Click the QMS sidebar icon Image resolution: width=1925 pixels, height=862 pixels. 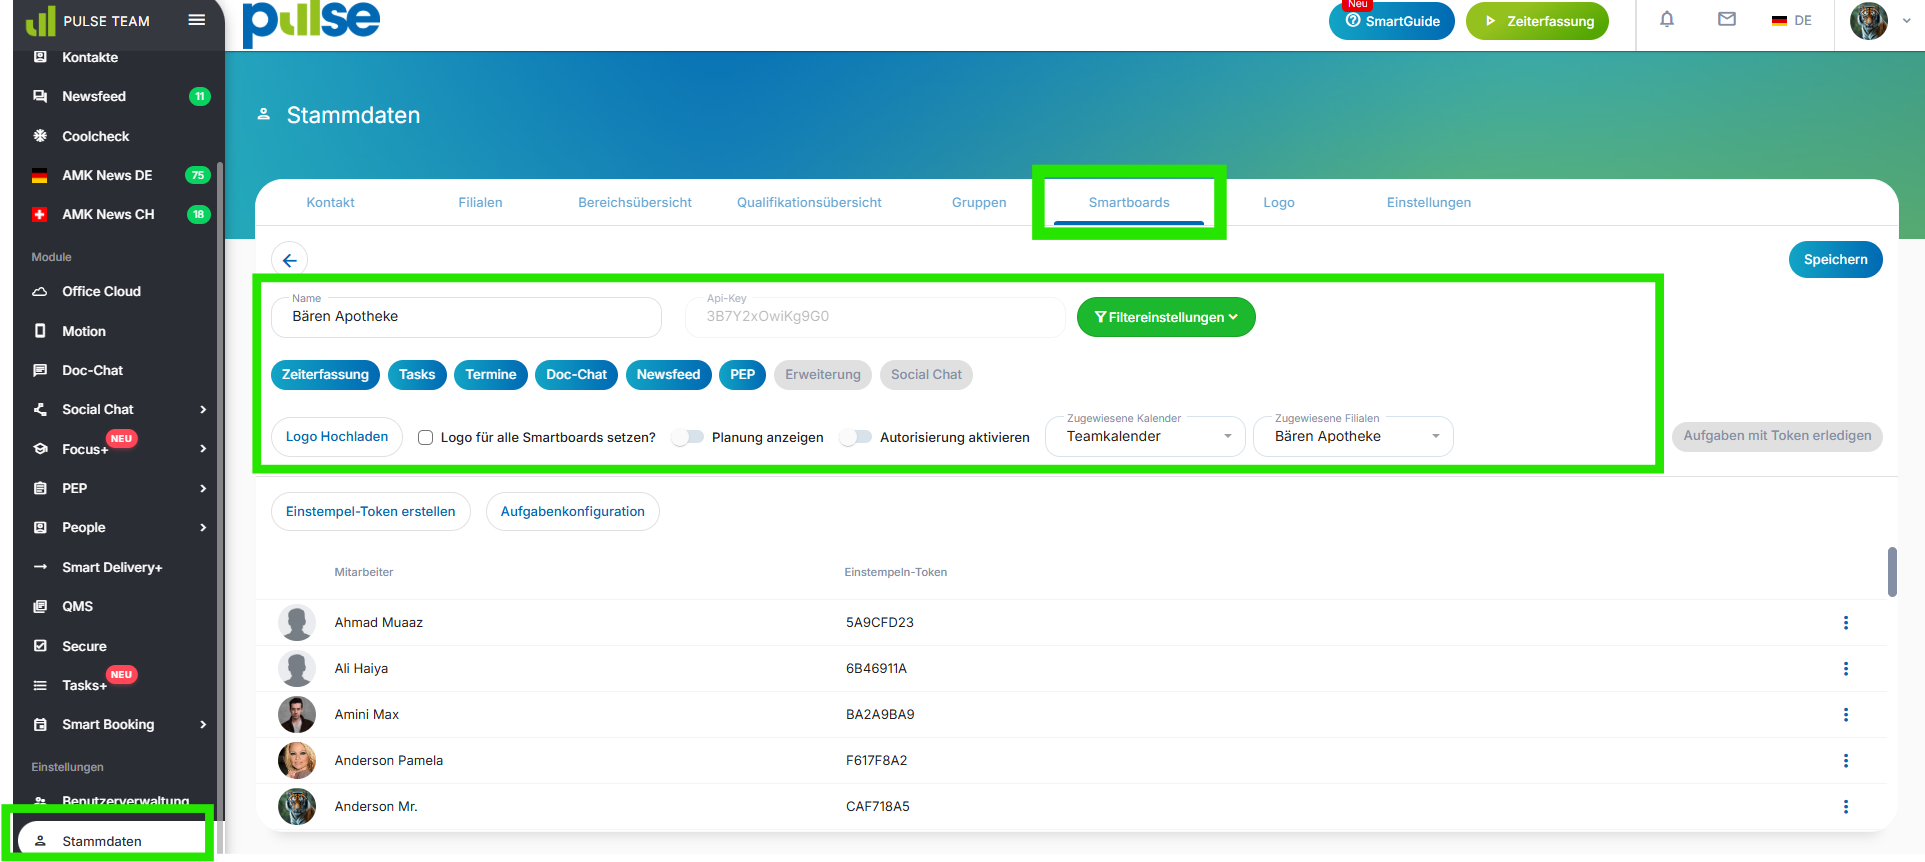(40, 606)
